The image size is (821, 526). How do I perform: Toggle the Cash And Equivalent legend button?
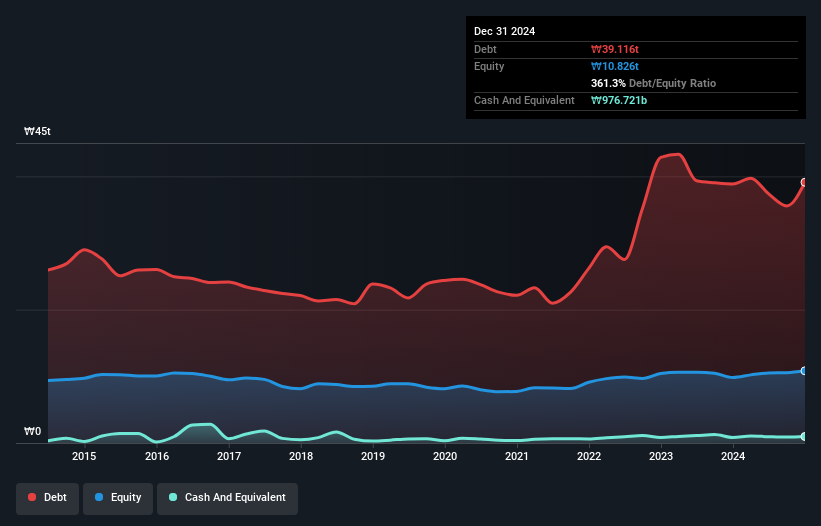pyautogui.click(x=227, y=498)
